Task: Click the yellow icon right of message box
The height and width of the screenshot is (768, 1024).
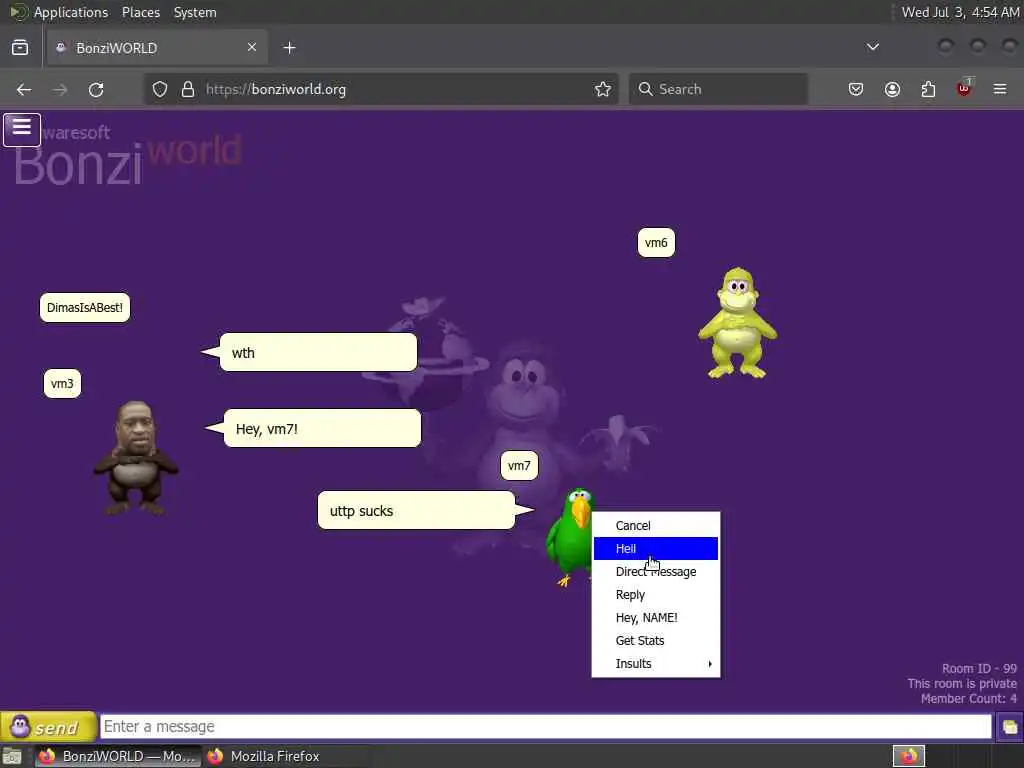Action: click(1009, 727)
